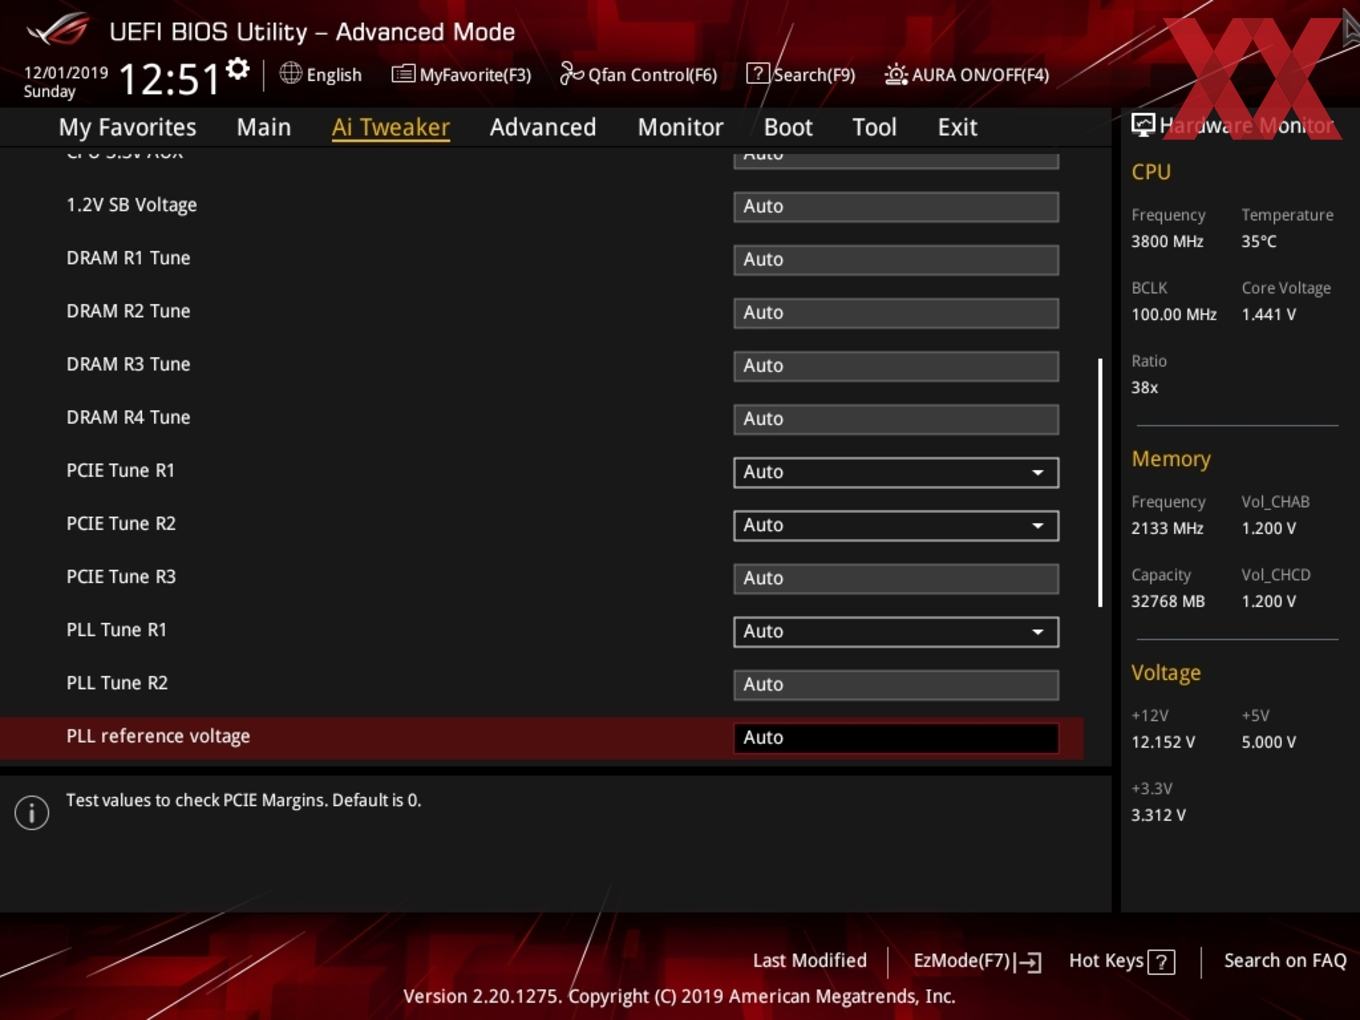Click +3.3V reading 3.312 V
The image size is (1360, 1020).
coord(1159,815)
